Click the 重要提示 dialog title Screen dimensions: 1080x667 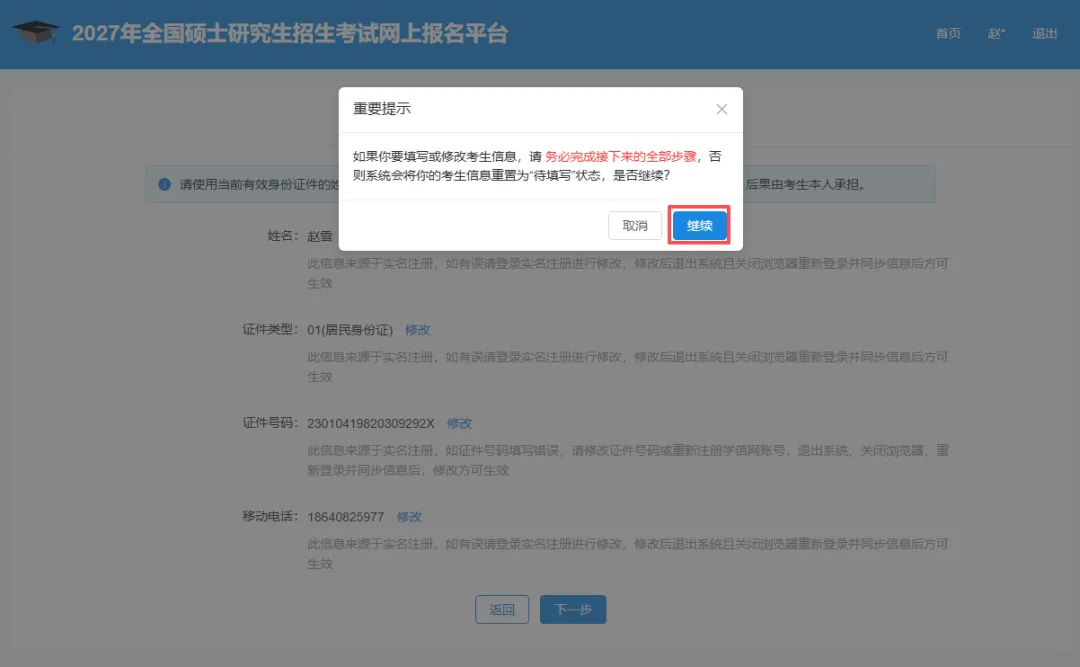coord(382,109)
